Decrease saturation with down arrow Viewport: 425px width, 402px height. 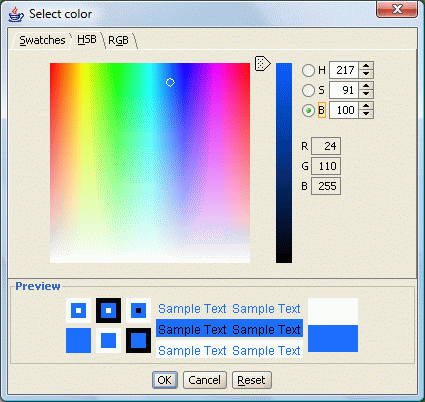pyautogui.click(x=366, y=94)
